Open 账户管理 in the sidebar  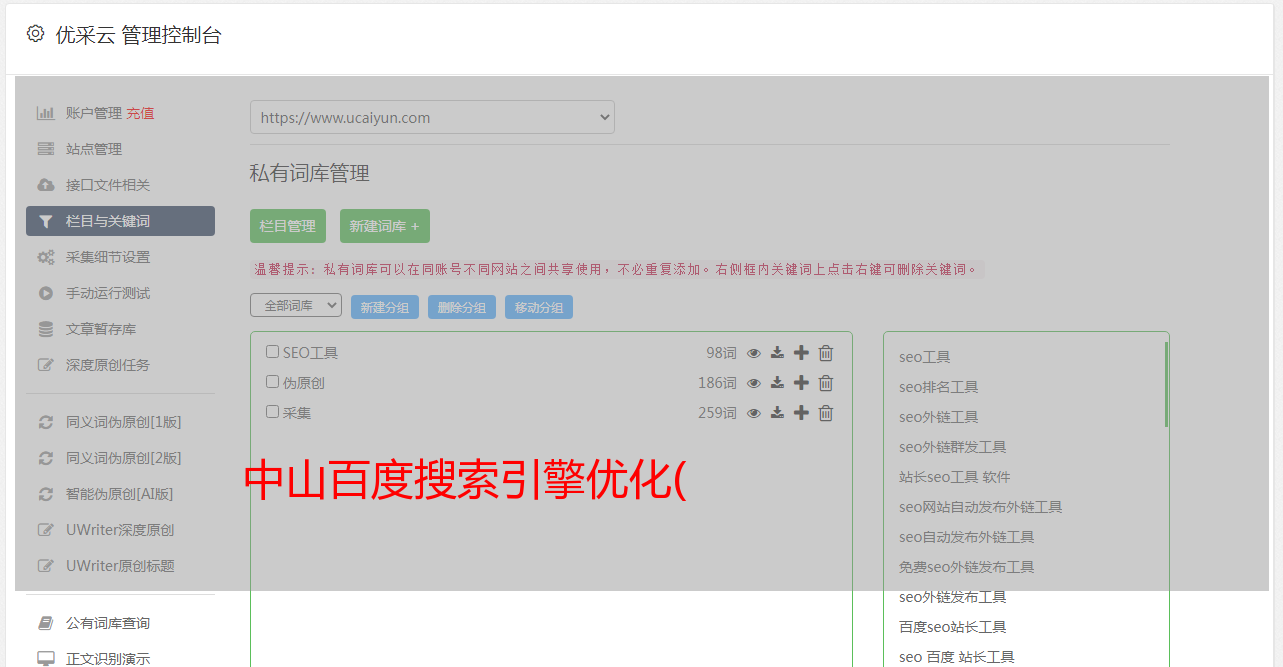tap(94, 113)
